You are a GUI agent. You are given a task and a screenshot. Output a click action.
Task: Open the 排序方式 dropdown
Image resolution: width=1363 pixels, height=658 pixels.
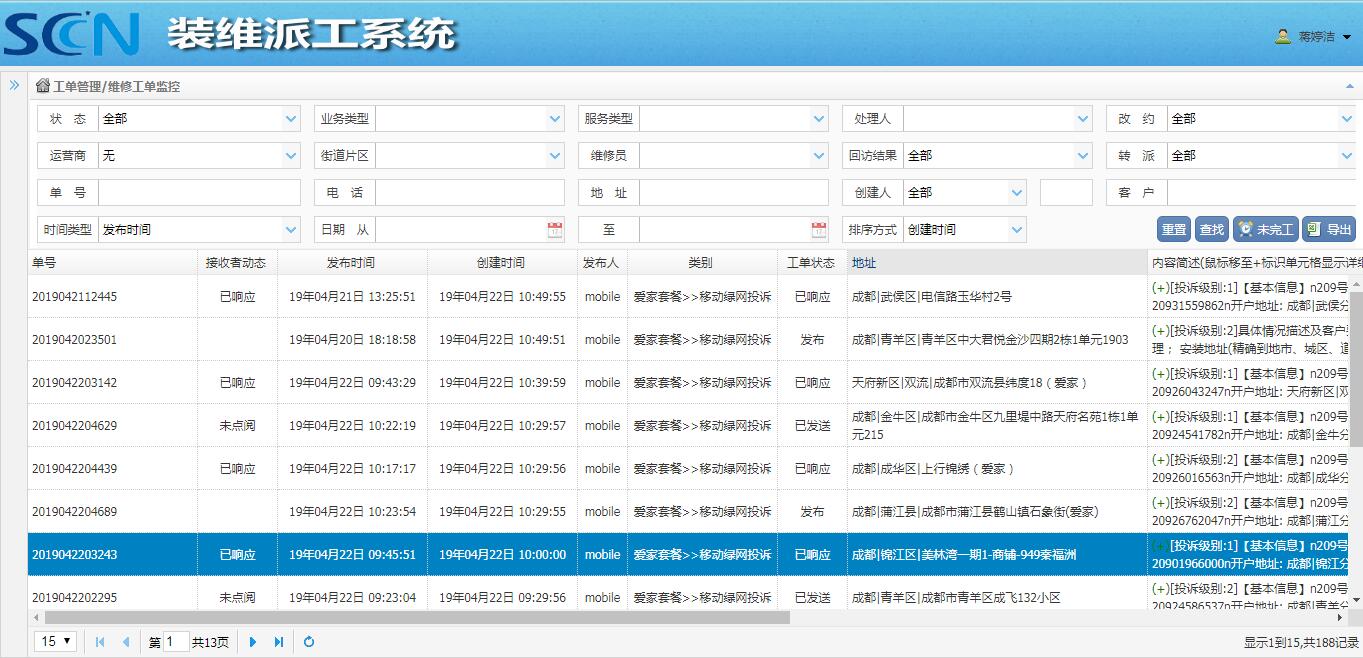(1017, 230)
